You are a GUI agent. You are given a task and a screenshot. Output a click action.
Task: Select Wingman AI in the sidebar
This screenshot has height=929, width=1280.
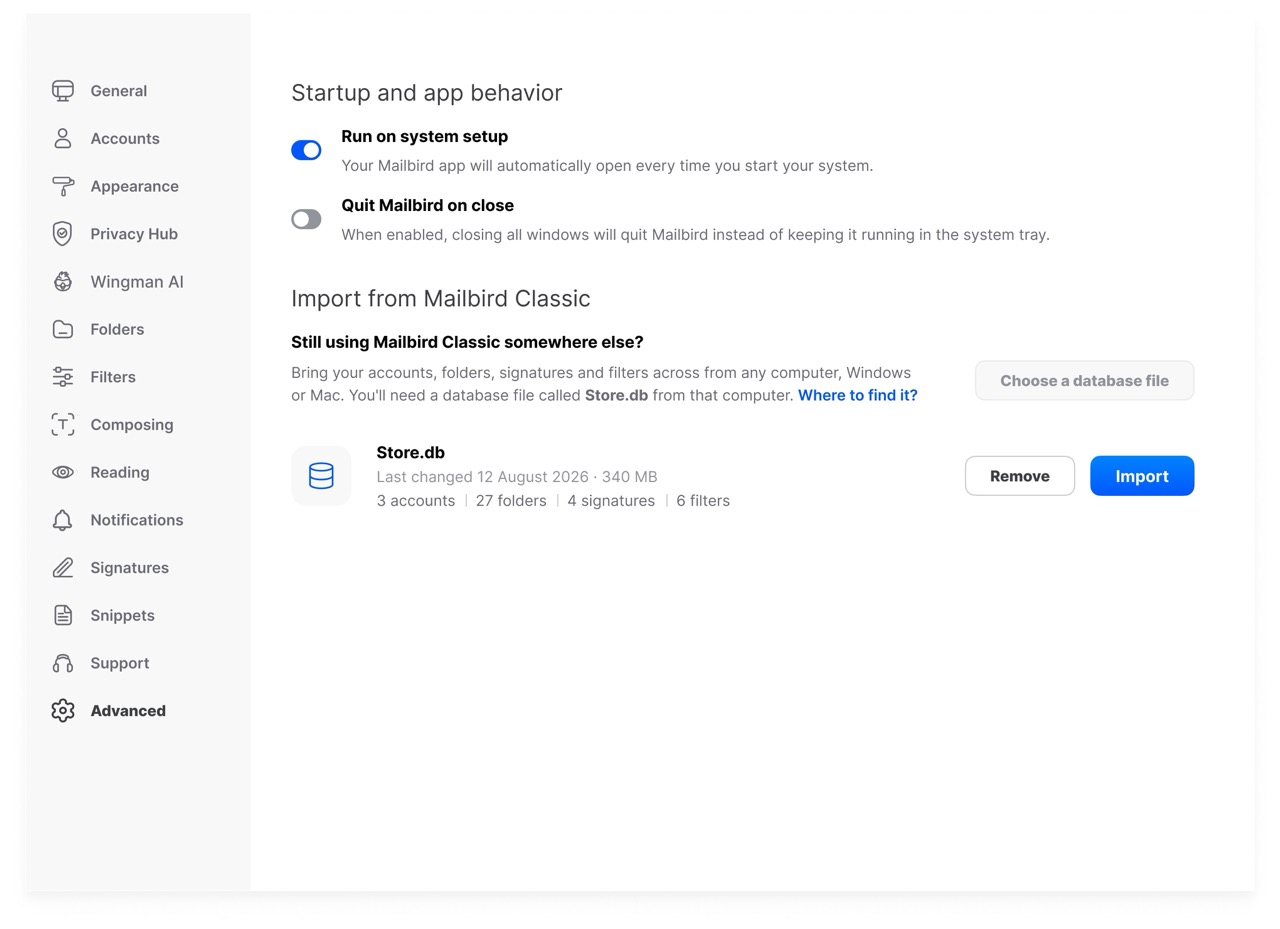pos(137,282)
